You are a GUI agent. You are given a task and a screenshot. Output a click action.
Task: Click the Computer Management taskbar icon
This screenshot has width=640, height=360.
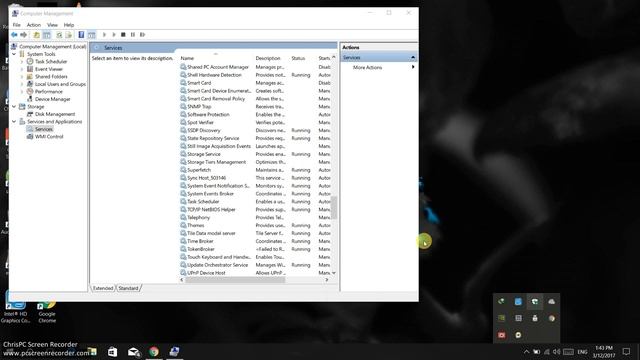tap(175, 351)
